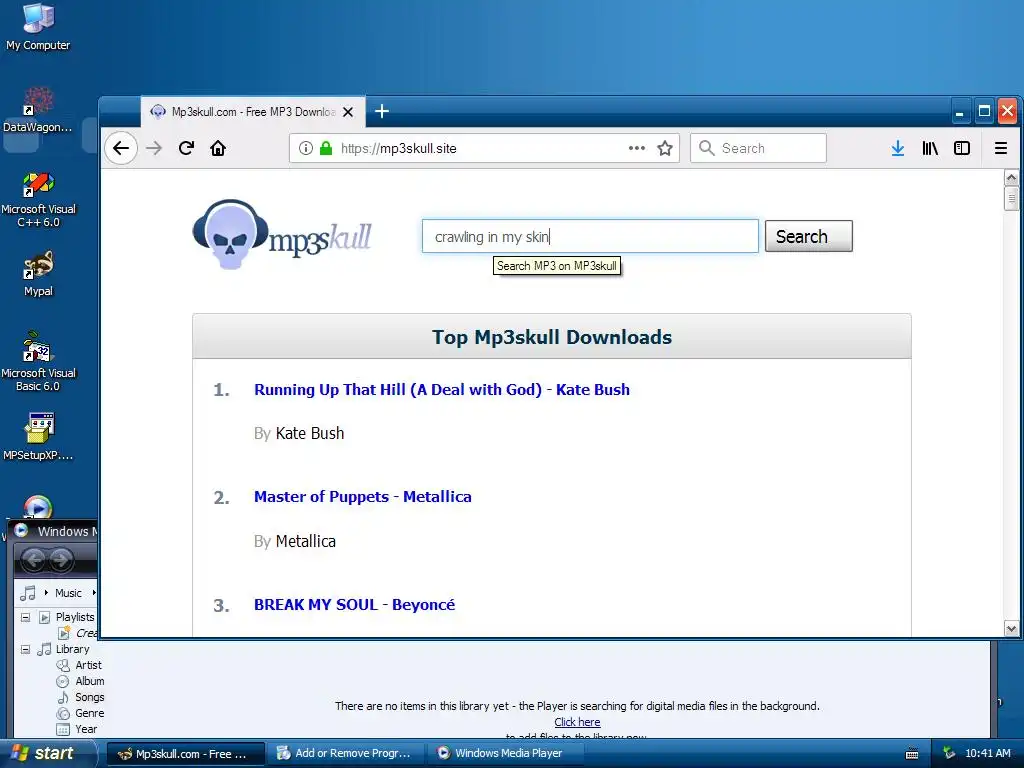Click the page scrollbar thumb
Viewport: 1024px width, 768px height.
(1011, 199)
